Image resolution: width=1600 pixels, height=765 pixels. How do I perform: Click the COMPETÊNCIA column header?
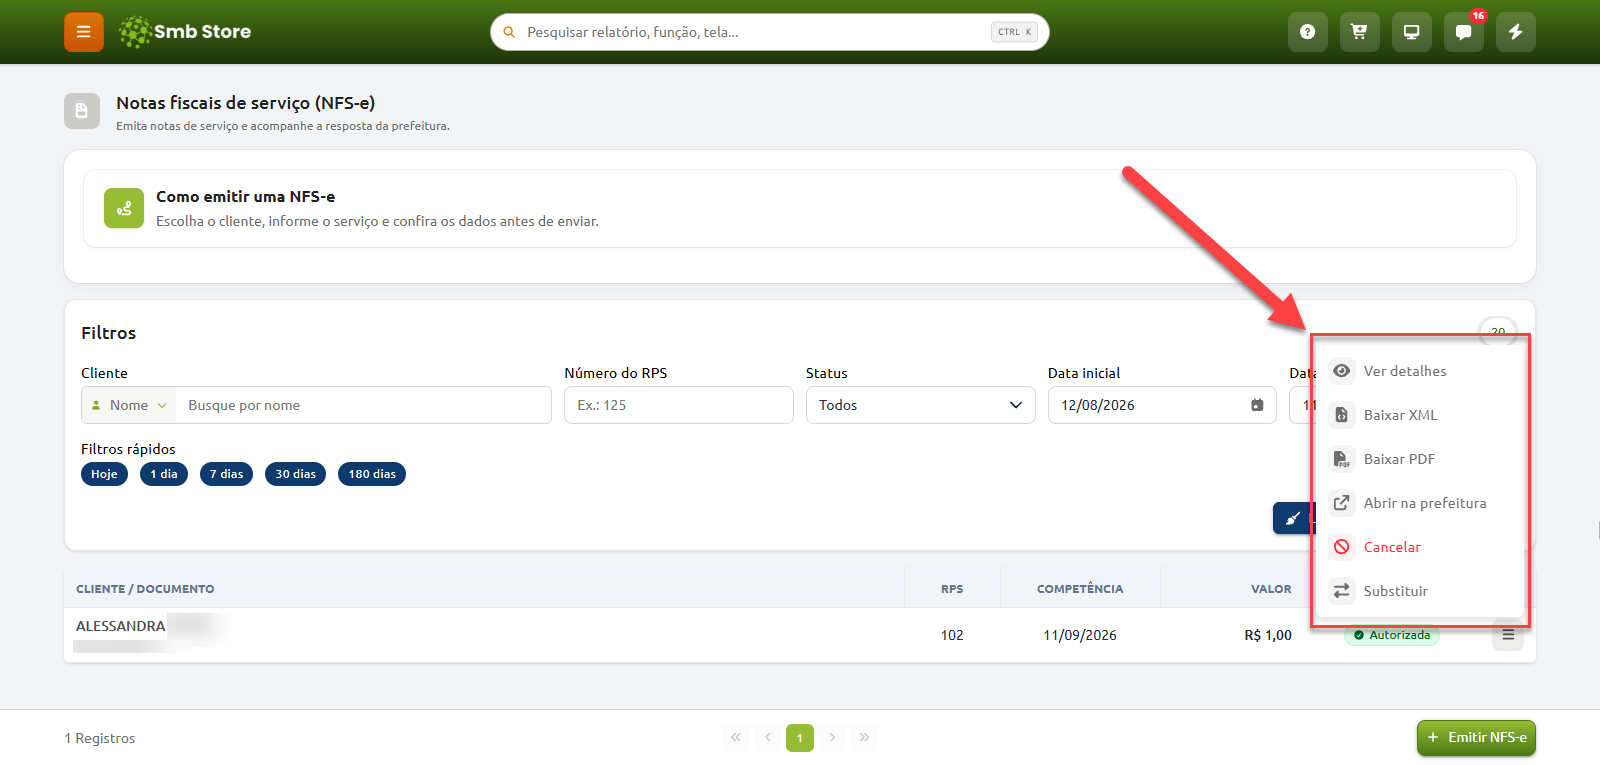(1080, 589)
